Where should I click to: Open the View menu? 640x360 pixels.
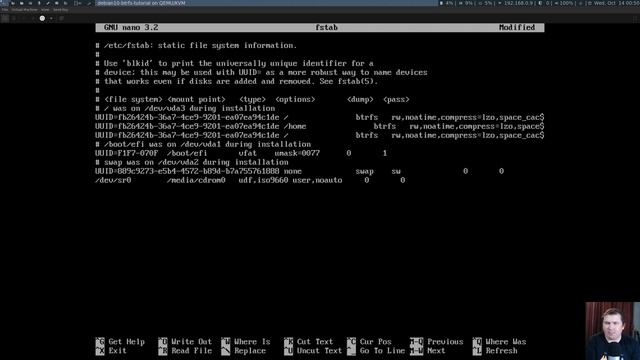45,10
